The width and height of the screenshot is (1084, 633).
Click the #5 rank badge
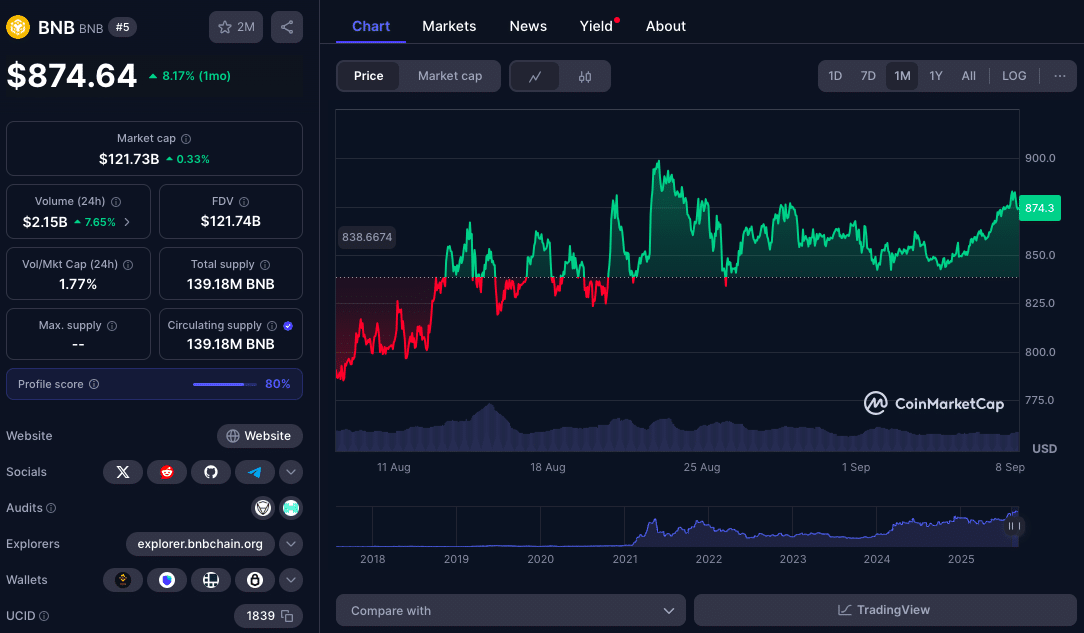pyautogui.click(x=122, y=28)
